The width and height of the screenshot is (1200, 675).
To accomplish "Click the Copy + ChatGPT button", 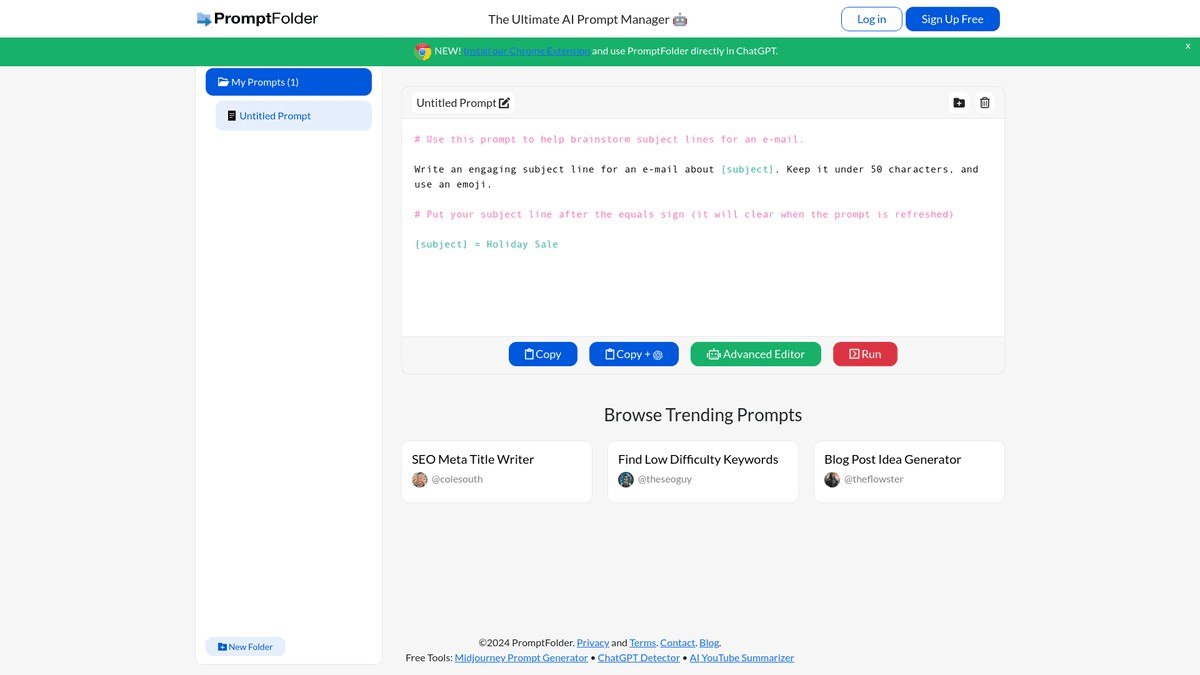I will (634, 354).
